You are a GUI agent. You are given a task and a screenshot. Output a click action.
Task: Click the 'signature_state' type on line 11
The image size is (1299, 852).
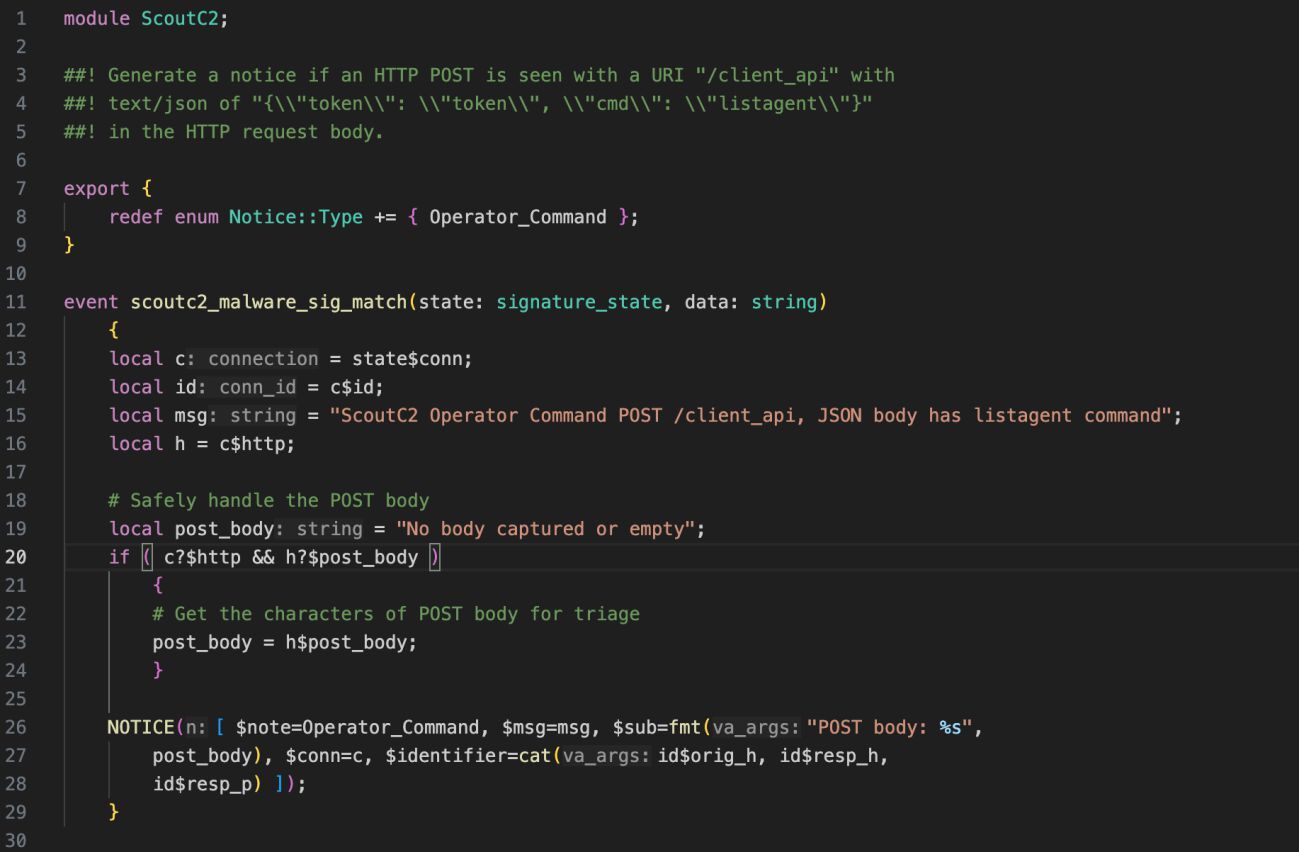click(579, 302)
